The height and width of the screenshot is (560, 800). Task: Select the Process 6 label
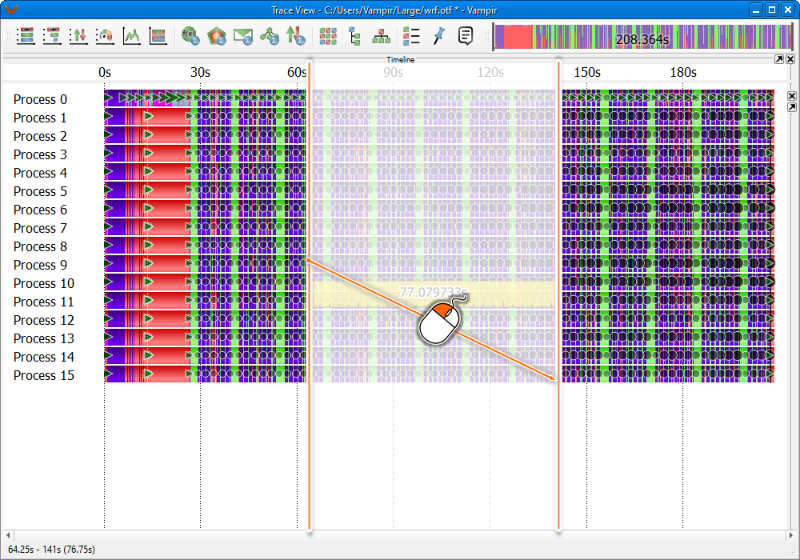[40, 210]
